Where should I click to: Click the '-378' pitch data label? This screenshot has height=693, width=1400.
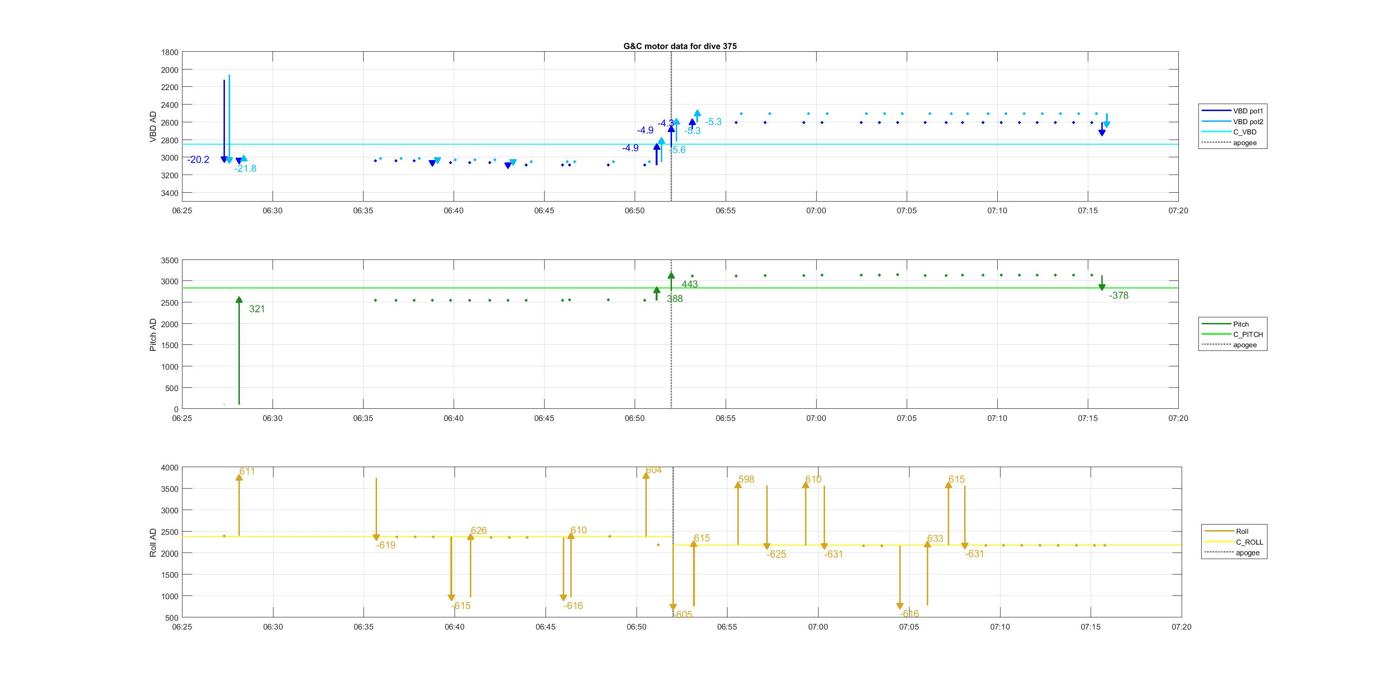1118,296
